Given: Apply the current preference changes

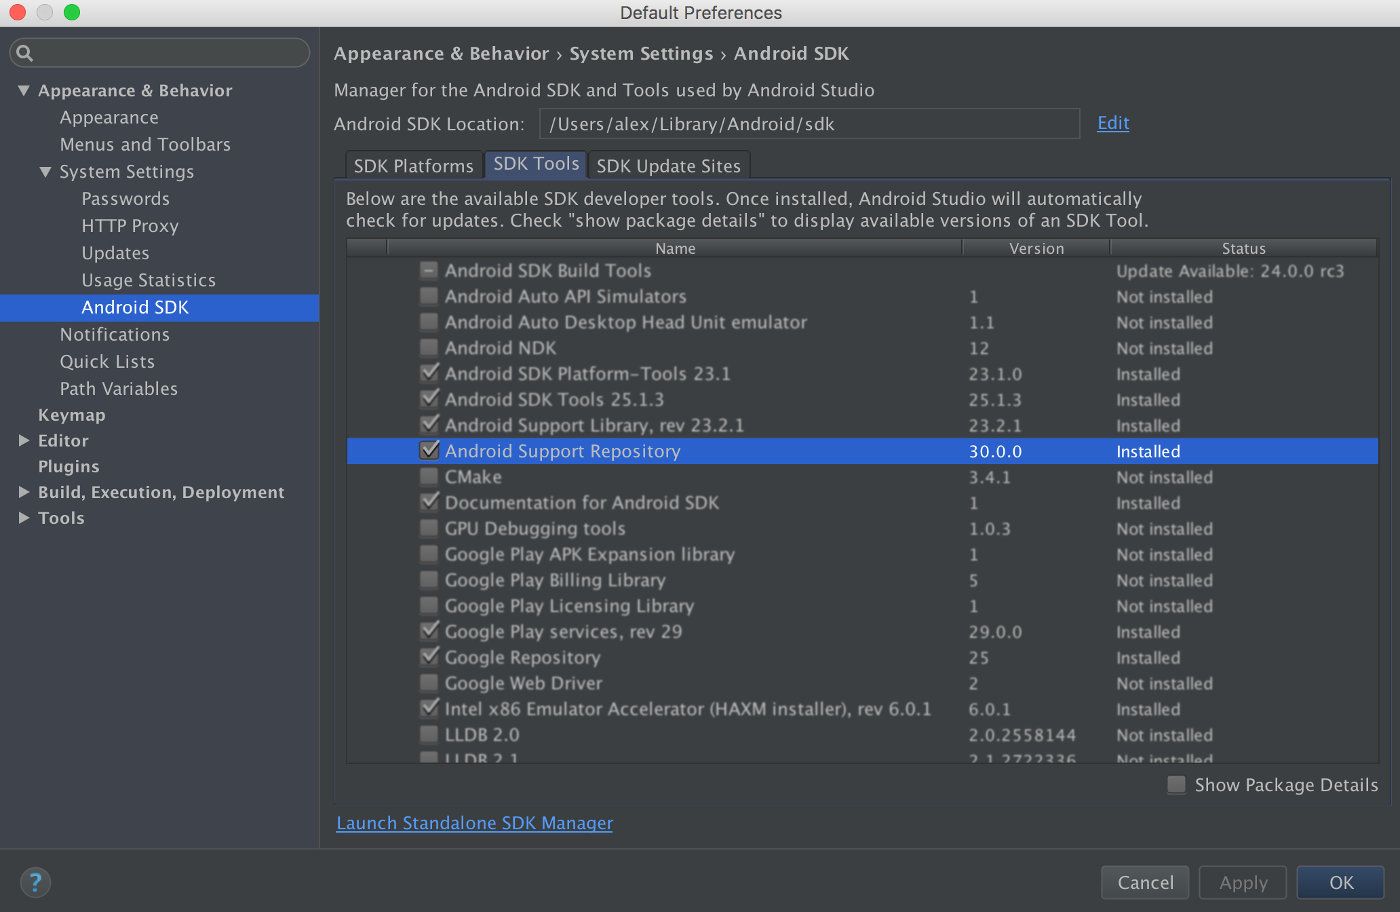Looking at the screenshot, I should click(1242, 882).
